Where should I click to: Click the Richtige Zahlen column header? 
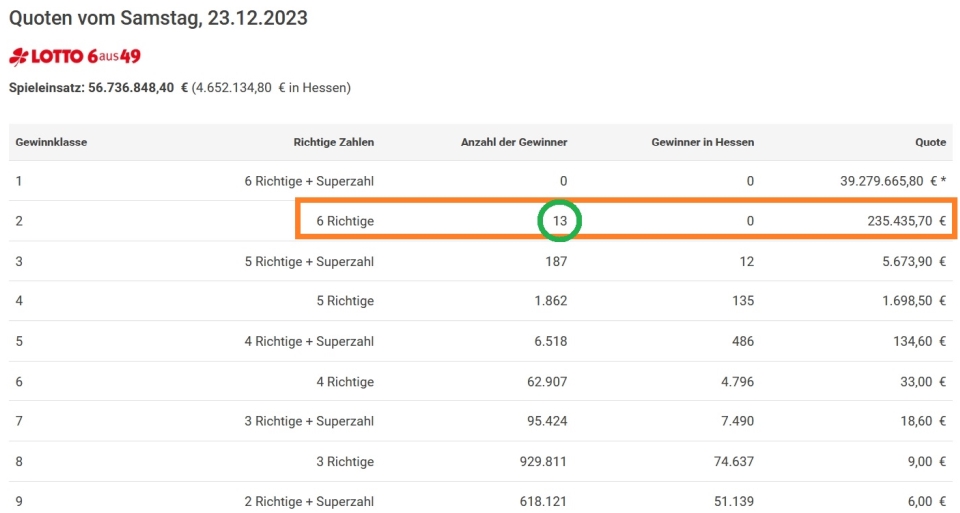(334, 142)
